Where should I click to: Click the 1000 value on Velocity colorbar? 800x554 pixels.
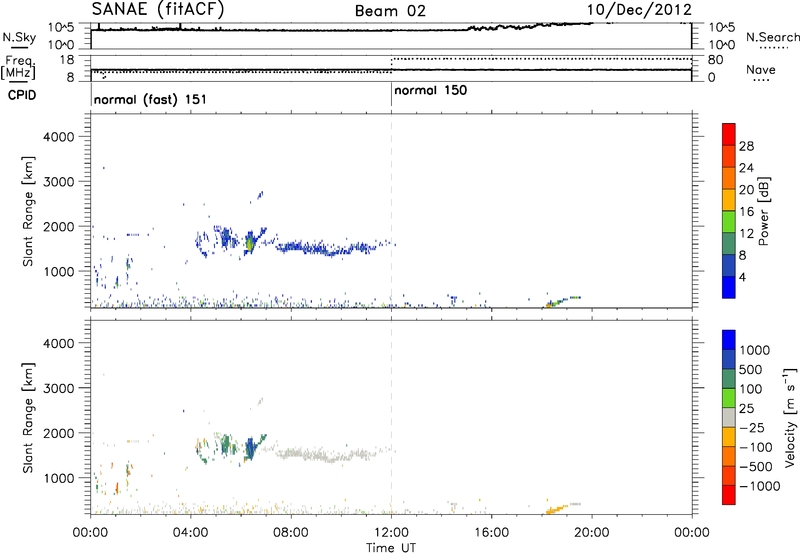coord(755,350)
